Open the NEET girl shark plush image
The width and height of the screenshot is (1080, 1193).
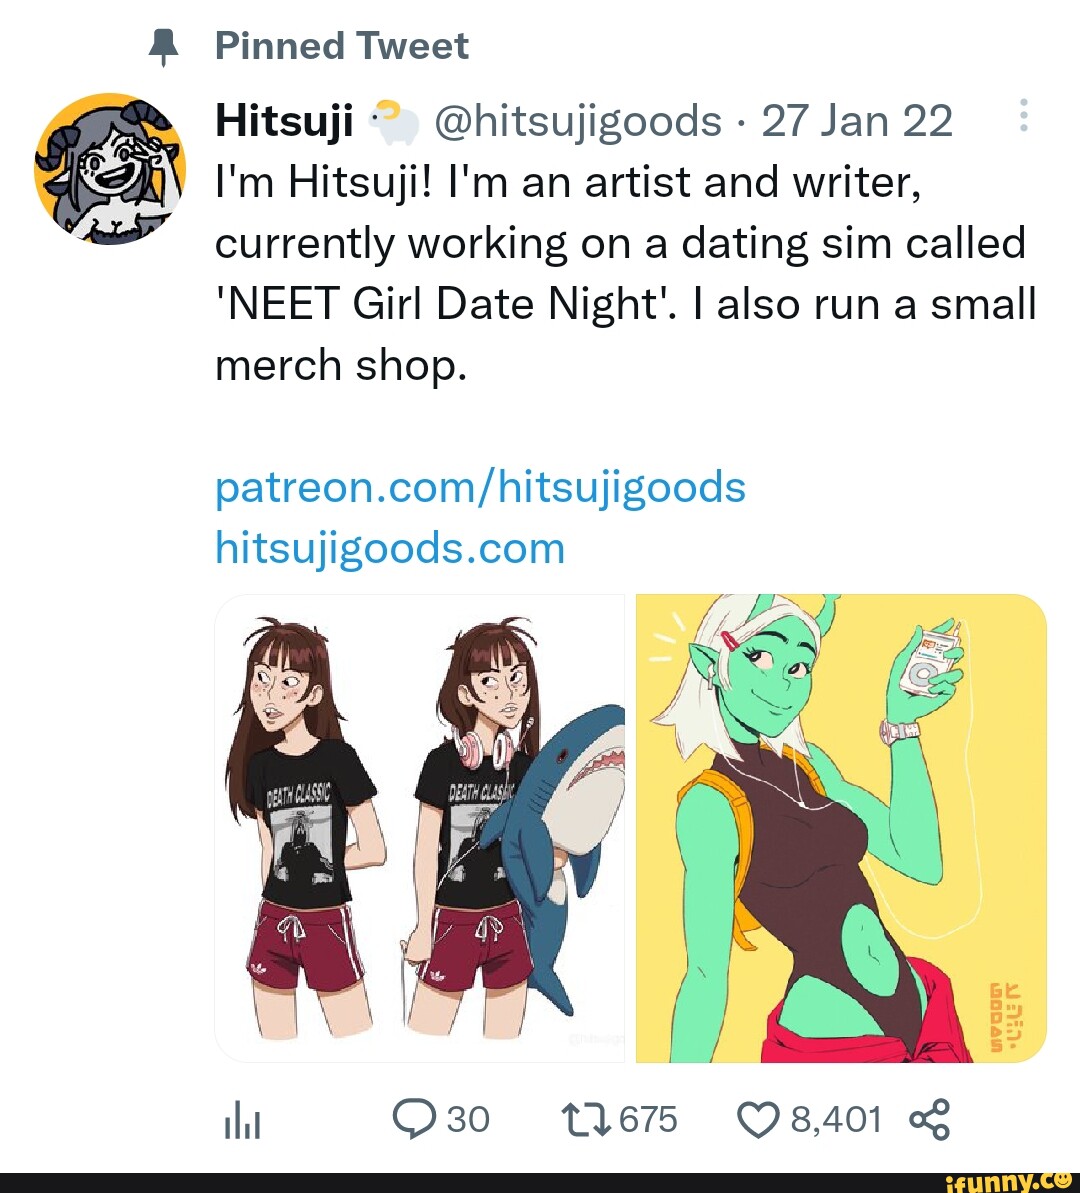(420, 828)
